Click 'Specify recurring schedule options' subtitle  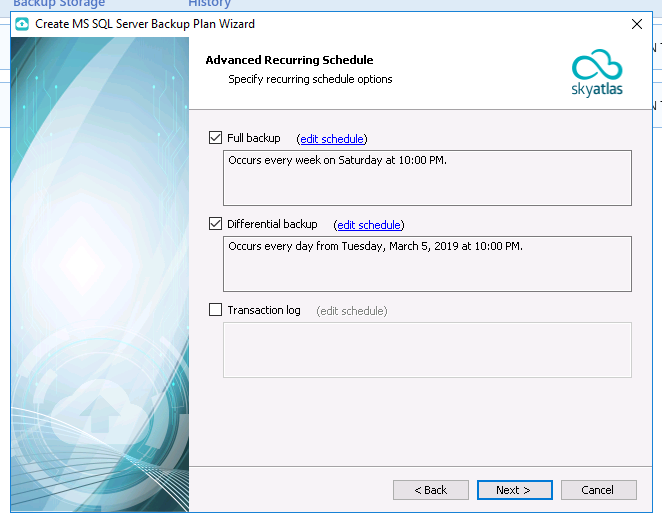point(310,79)
